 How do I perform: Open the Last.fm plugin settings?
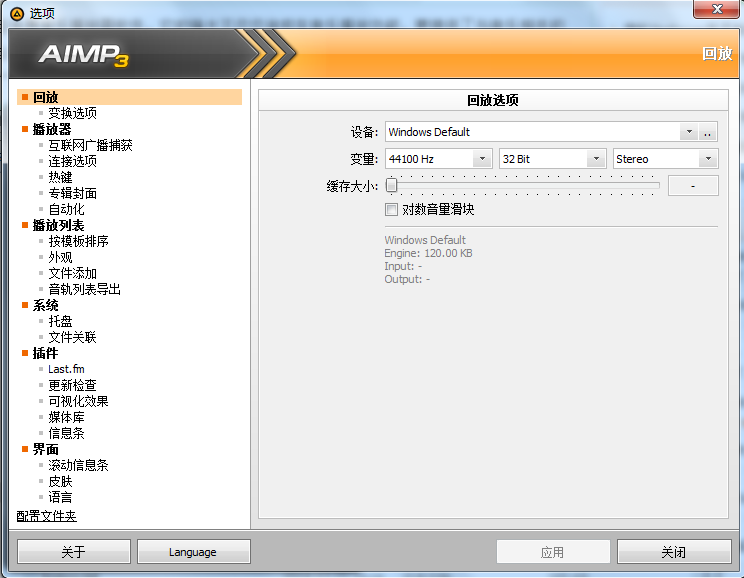(66, 369)
